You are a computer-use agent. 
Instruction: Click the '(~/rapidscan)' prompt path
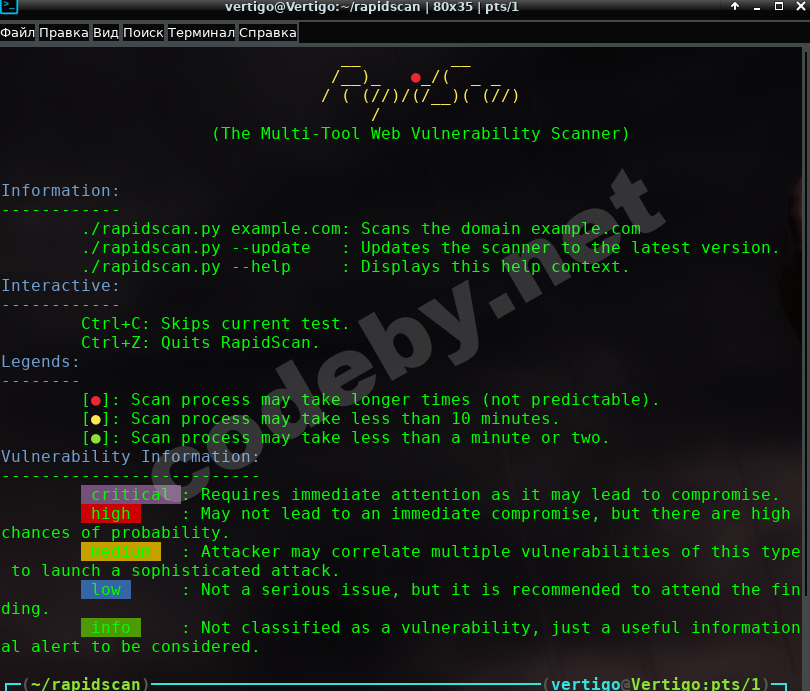coord(85,684)
